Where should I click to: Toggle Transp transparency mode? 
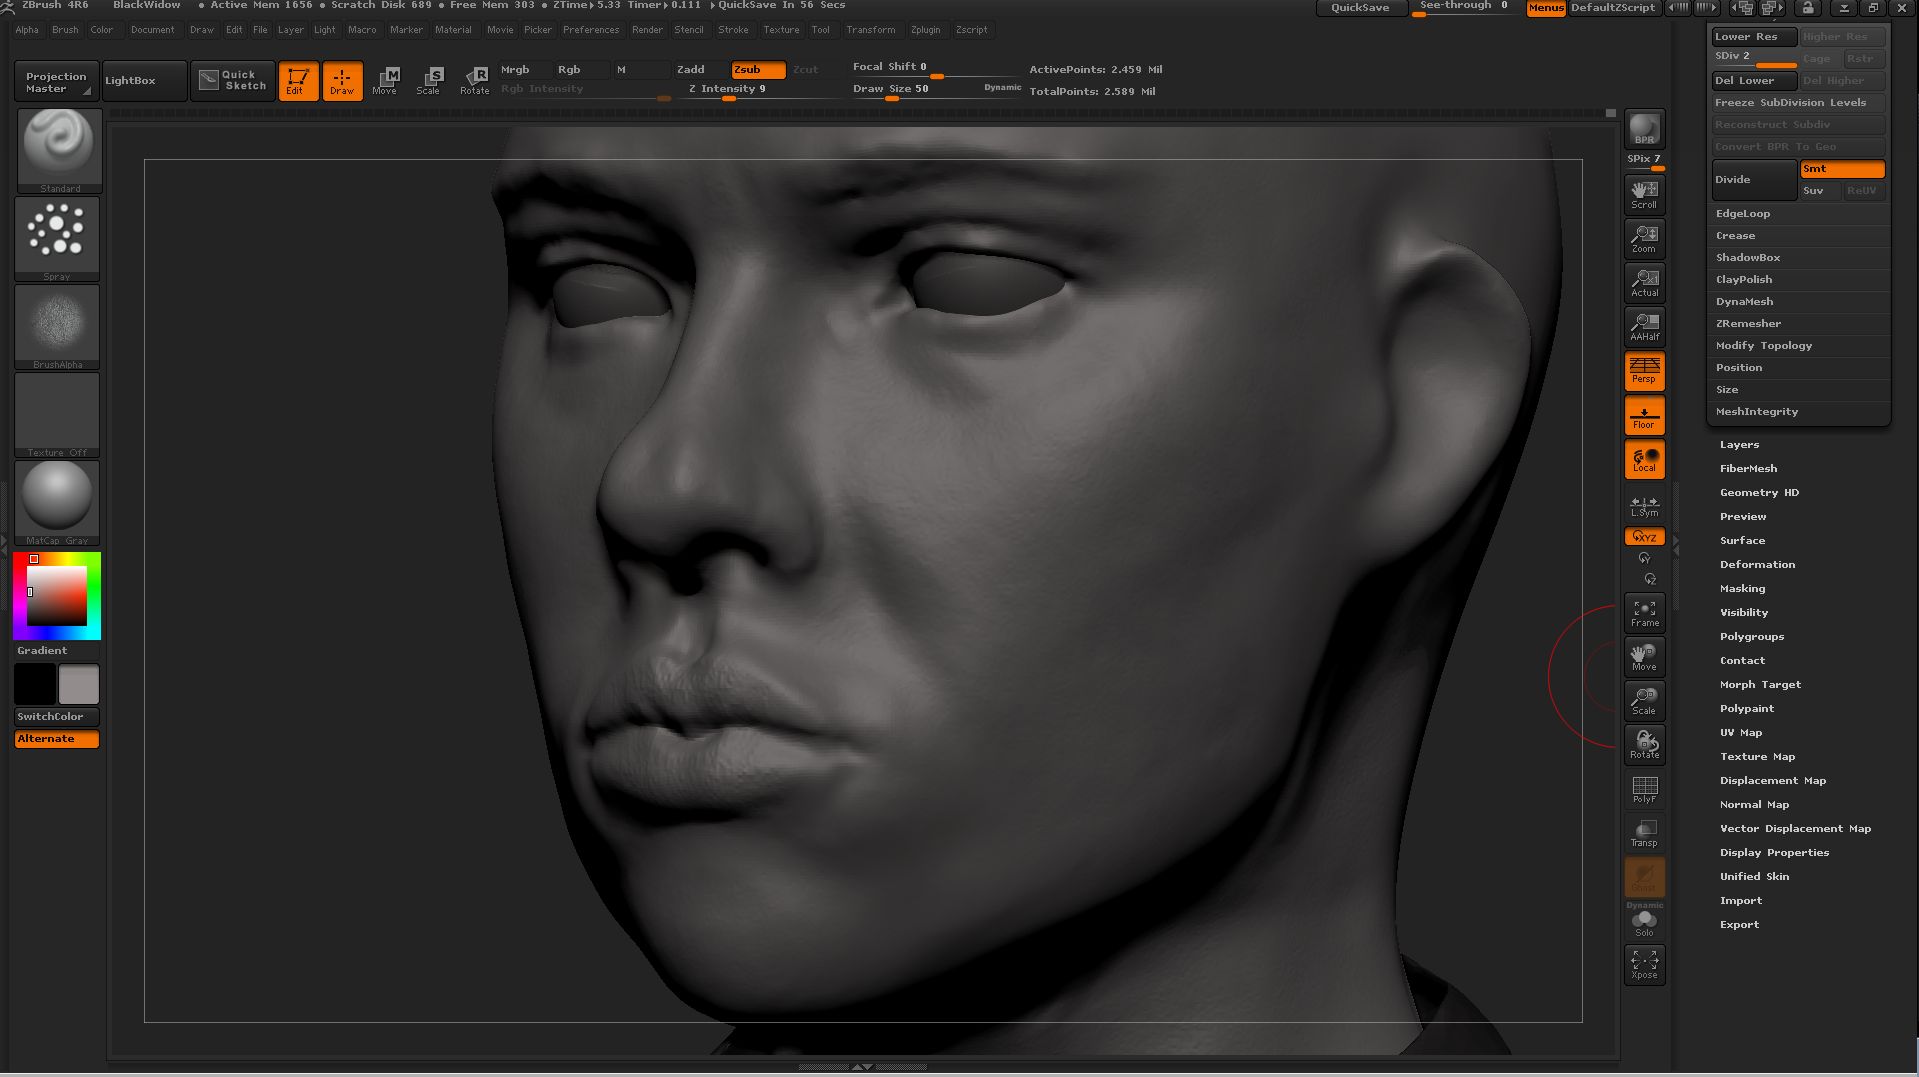pos(1644,833)
